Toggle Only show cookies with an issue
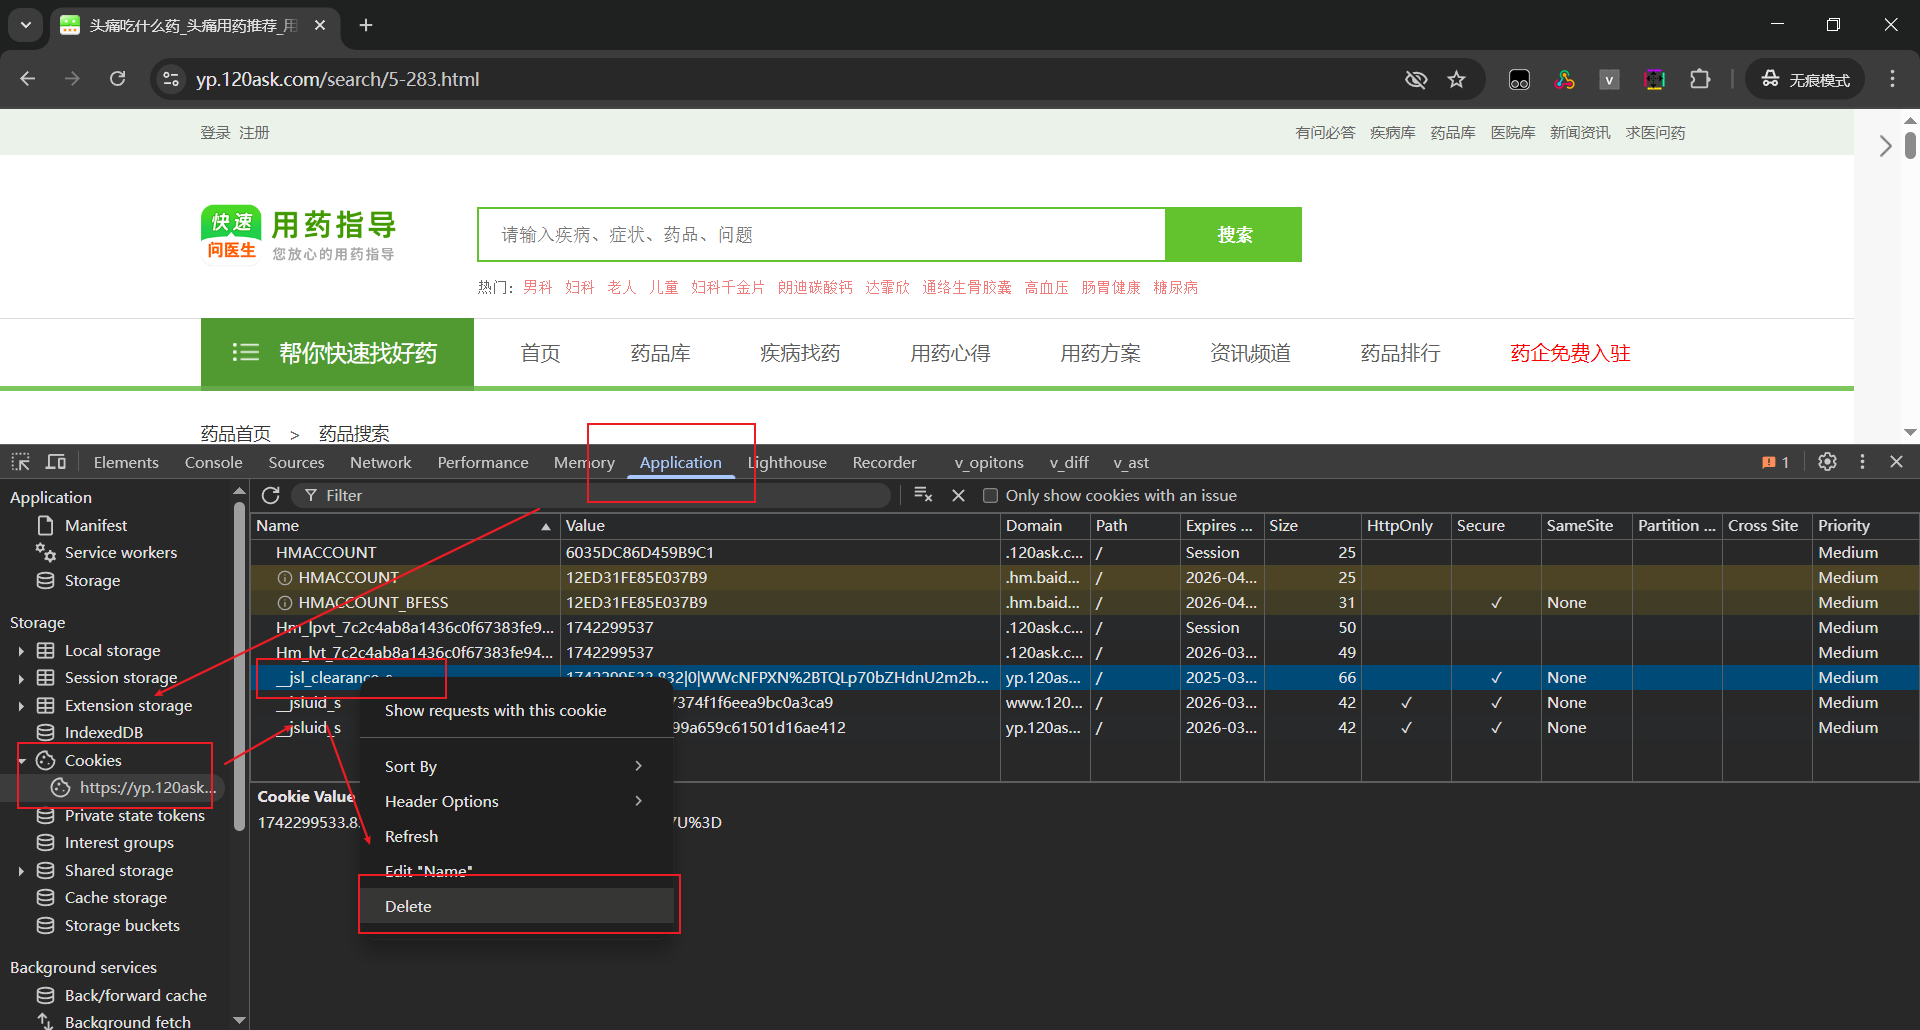 (x=990, y=495)
